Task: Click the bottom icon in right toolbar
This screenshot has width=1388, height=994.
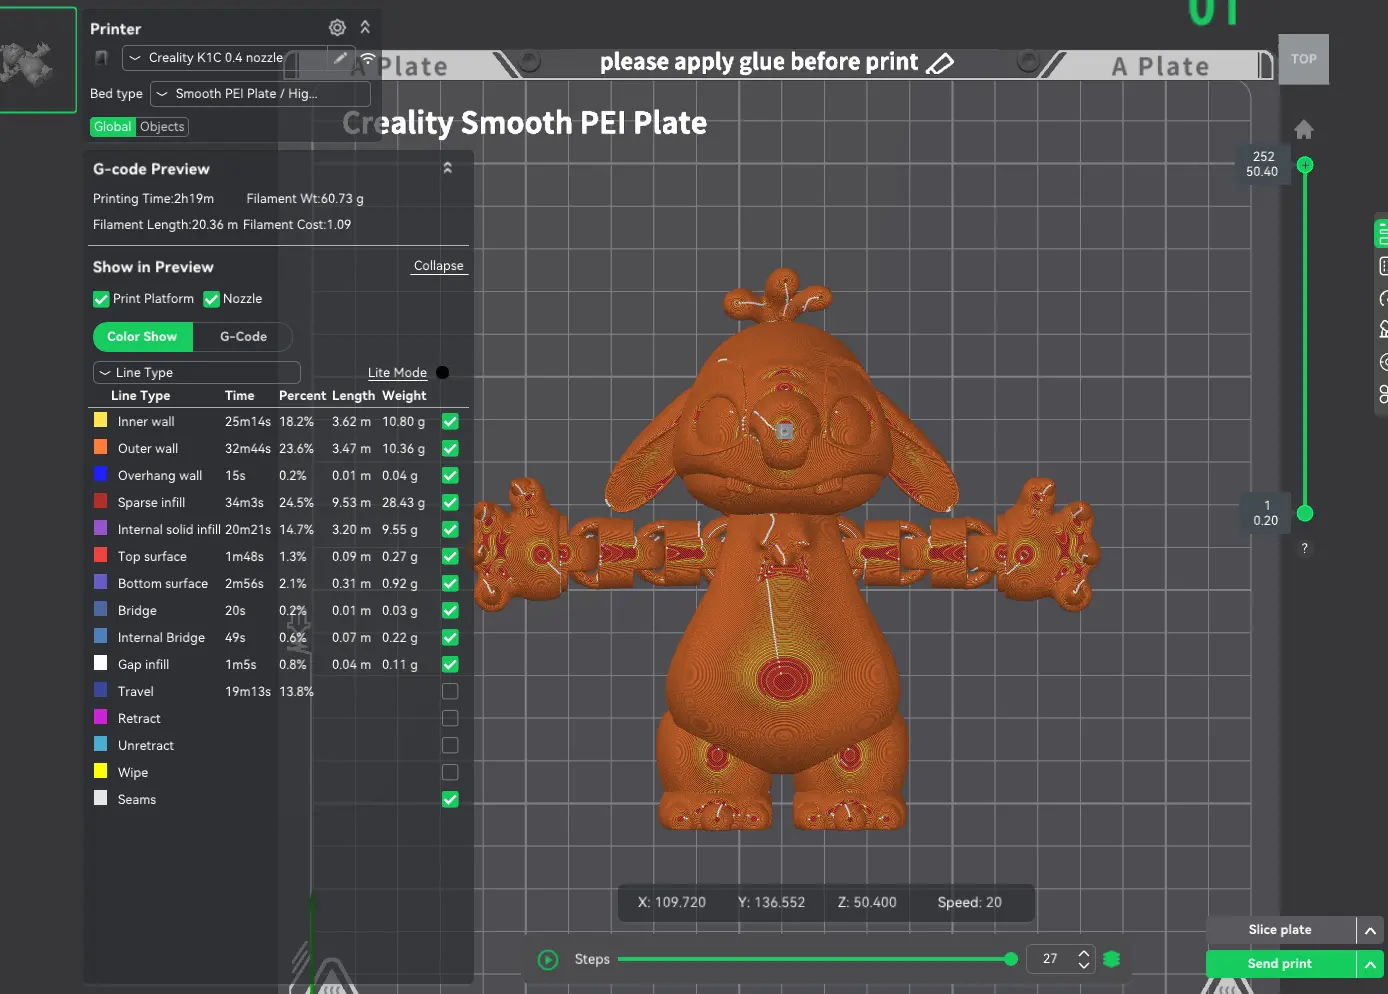Action: click(x=1383, y=394)
